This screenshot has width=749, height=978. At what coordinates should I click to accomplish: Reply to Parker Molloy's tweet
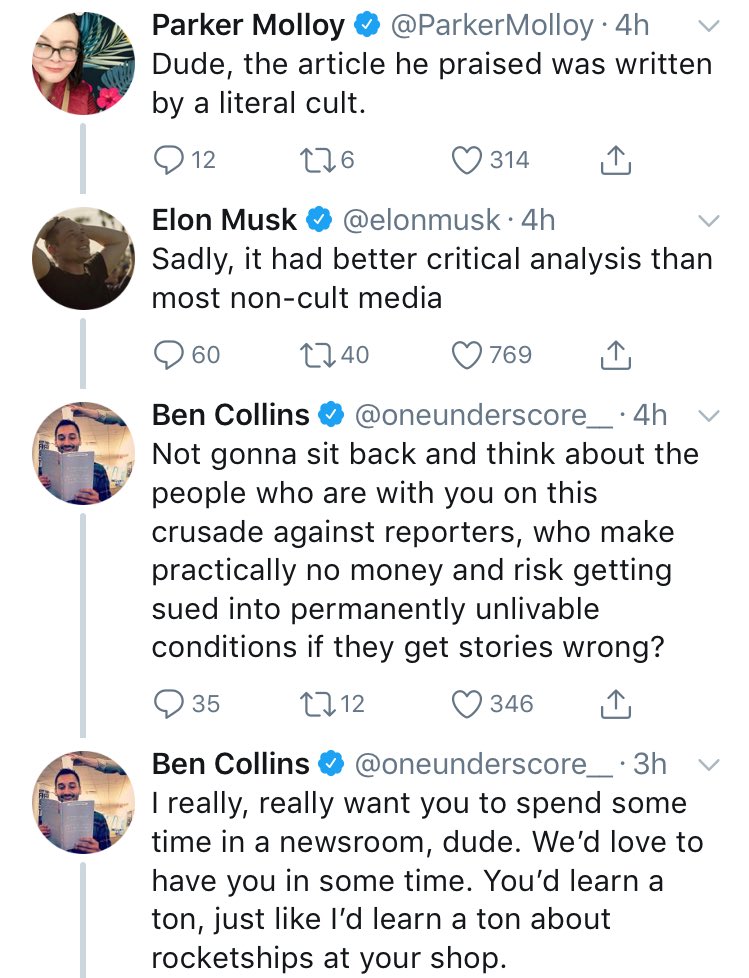click(x=168, y=160)
